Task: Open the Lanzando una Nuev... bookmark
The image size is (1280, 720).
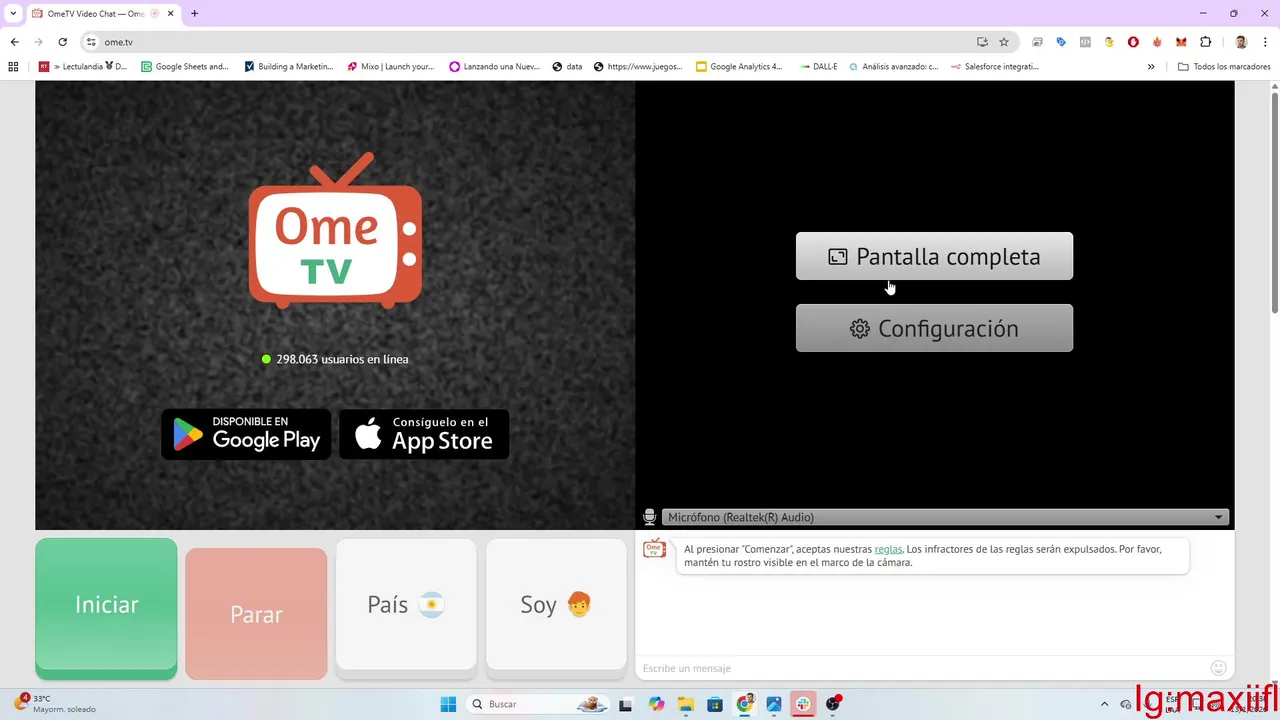Action: pyautogui.click(x=495, y=67)
